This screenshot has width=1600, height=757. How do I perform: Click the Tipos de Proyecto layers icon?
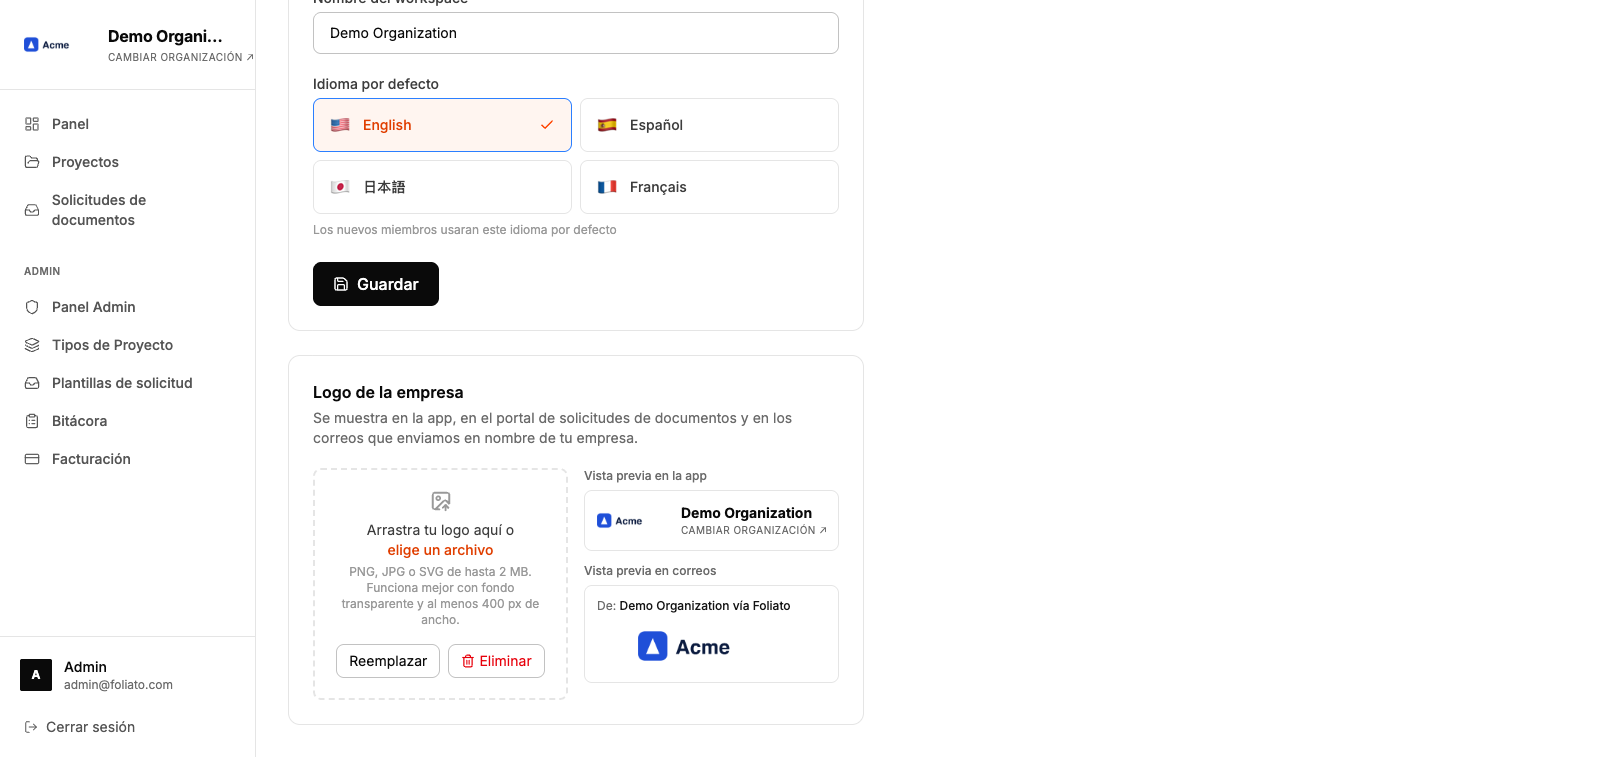tap(32, 345)
